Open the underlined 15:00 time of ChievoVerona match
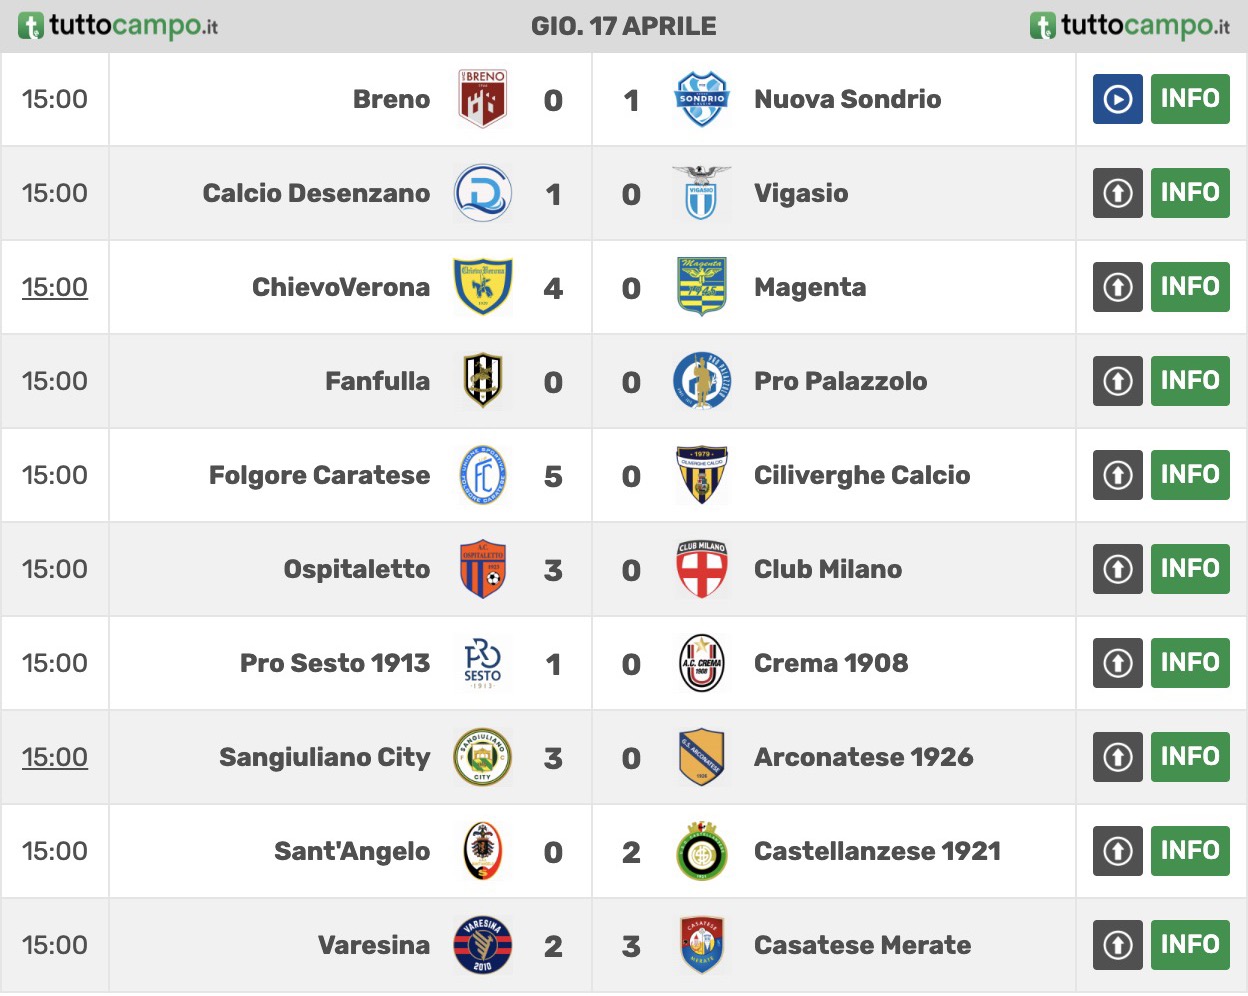Viewport: 1248px width, 996px height. tap(55, 287)
